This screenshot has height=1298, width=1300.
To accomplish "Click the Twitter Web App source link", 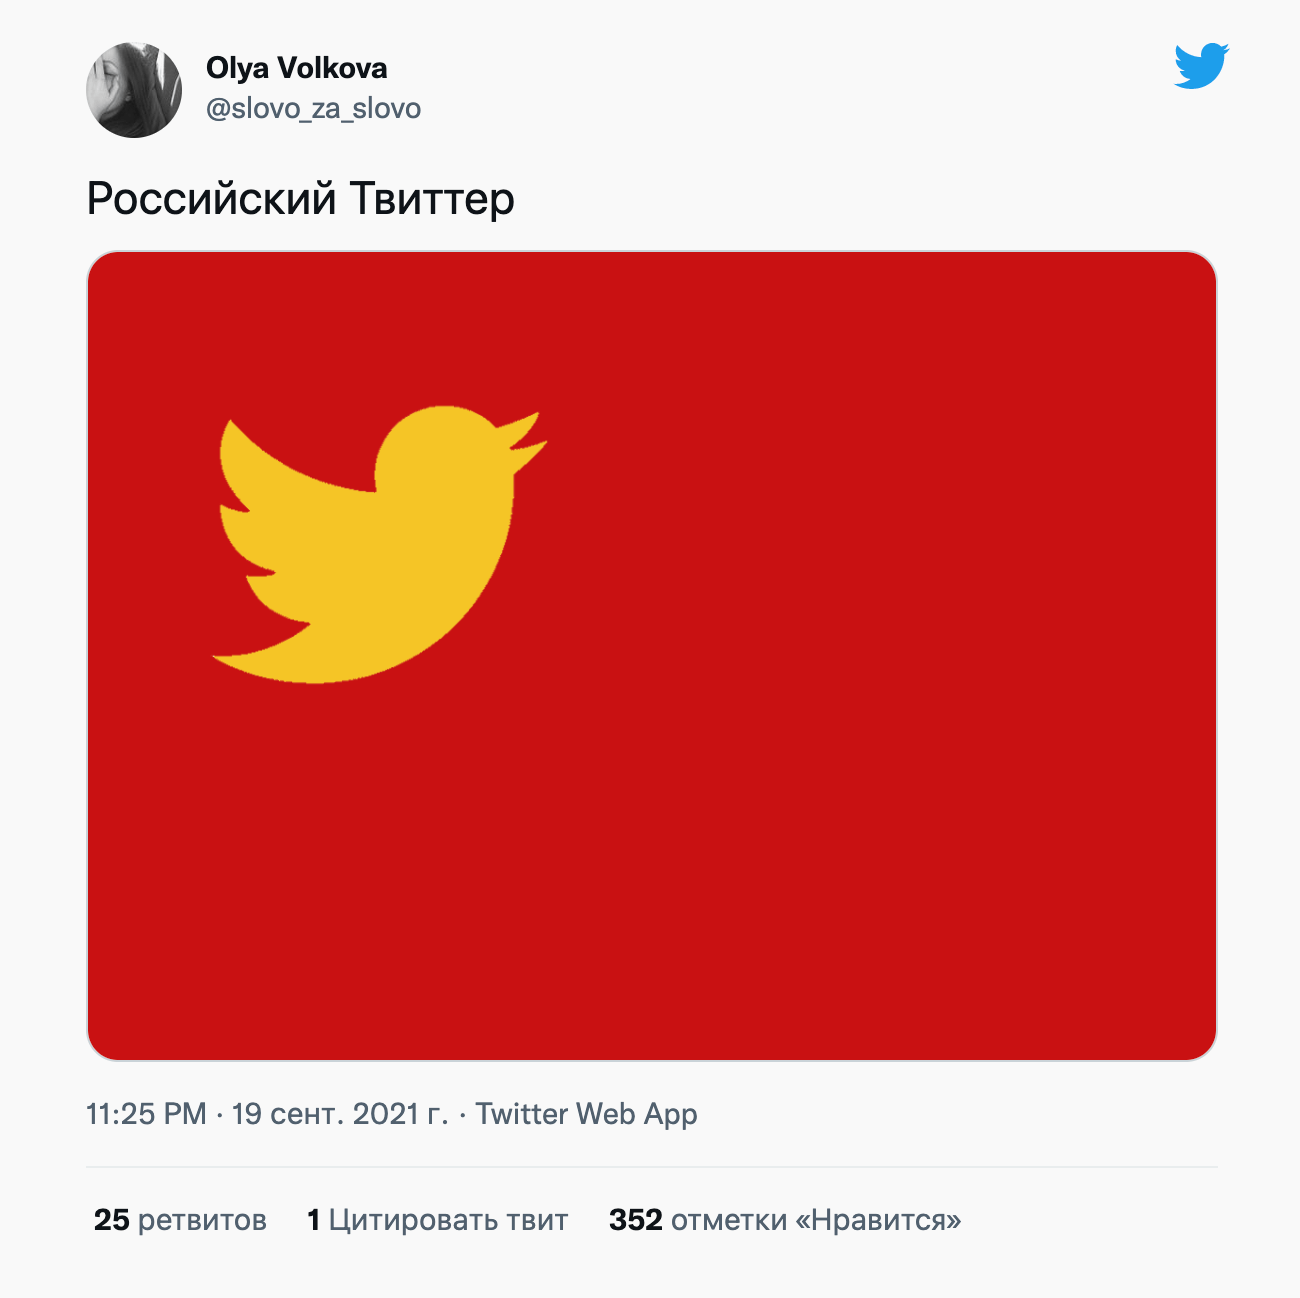I will click(586, 1114).
